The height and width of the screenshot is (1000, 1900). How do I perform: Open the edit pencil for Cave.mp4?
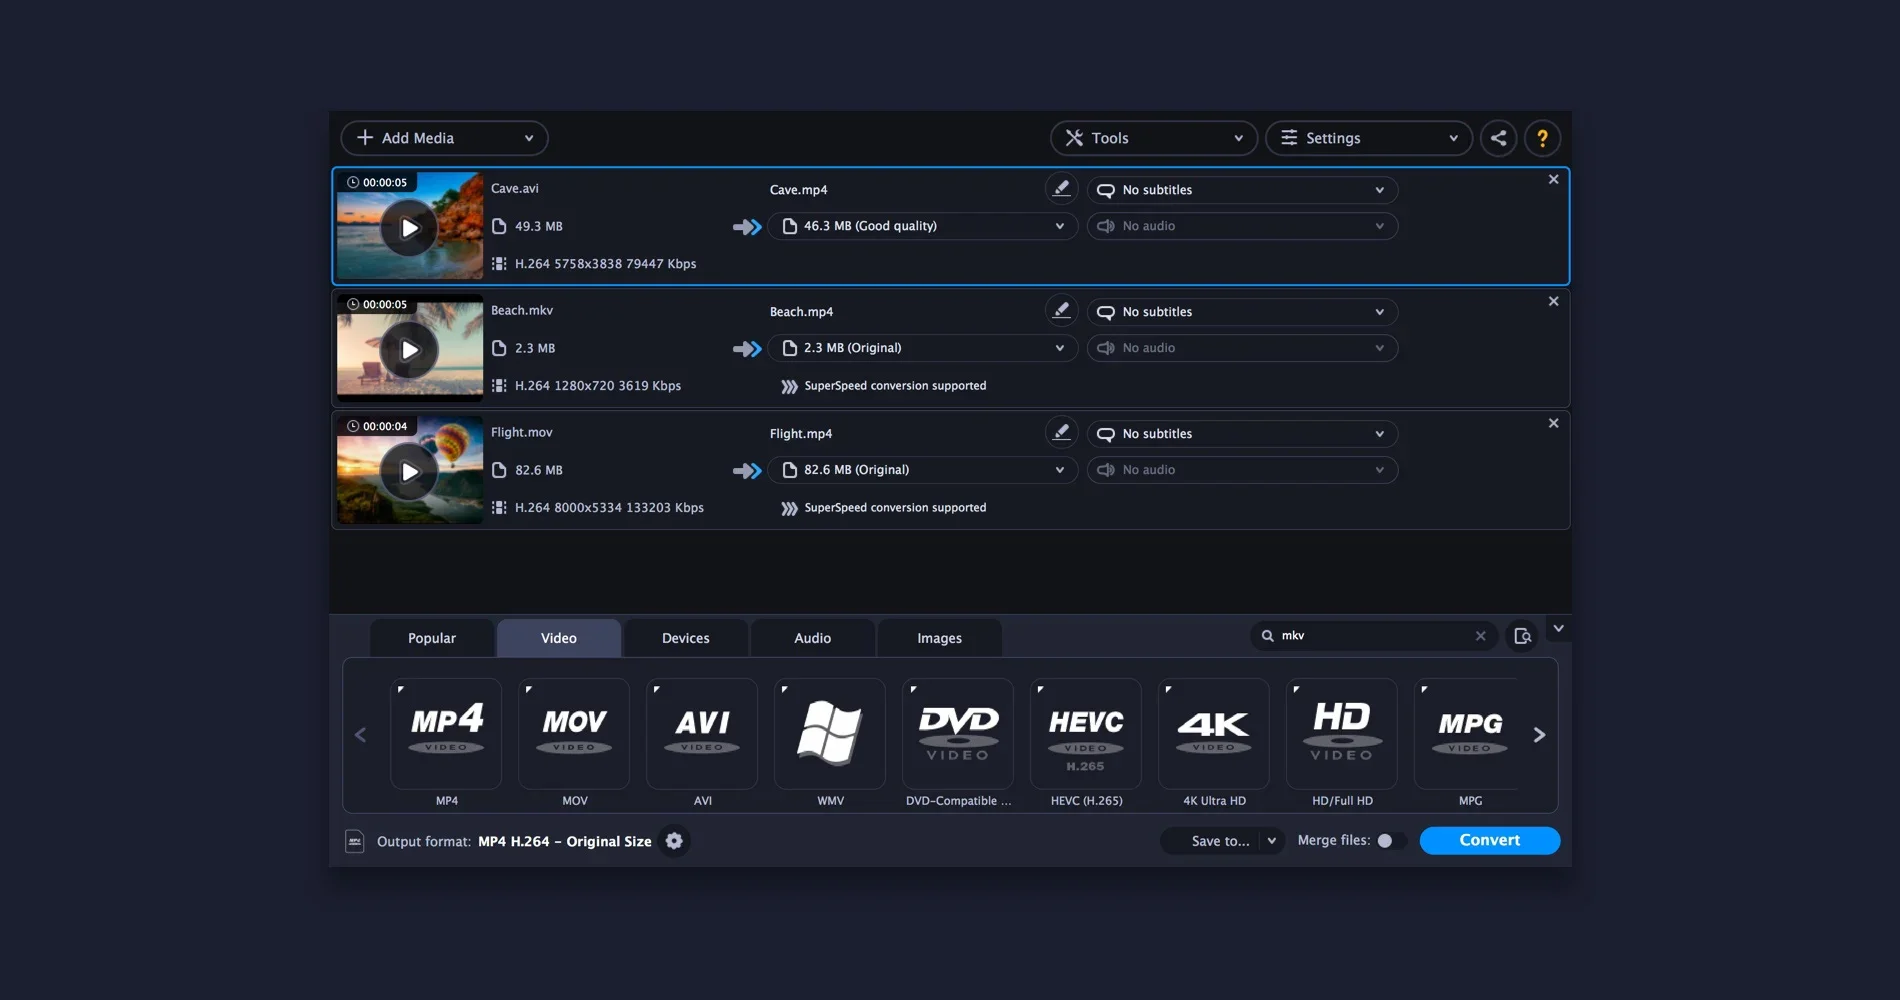pos(1060,188)
